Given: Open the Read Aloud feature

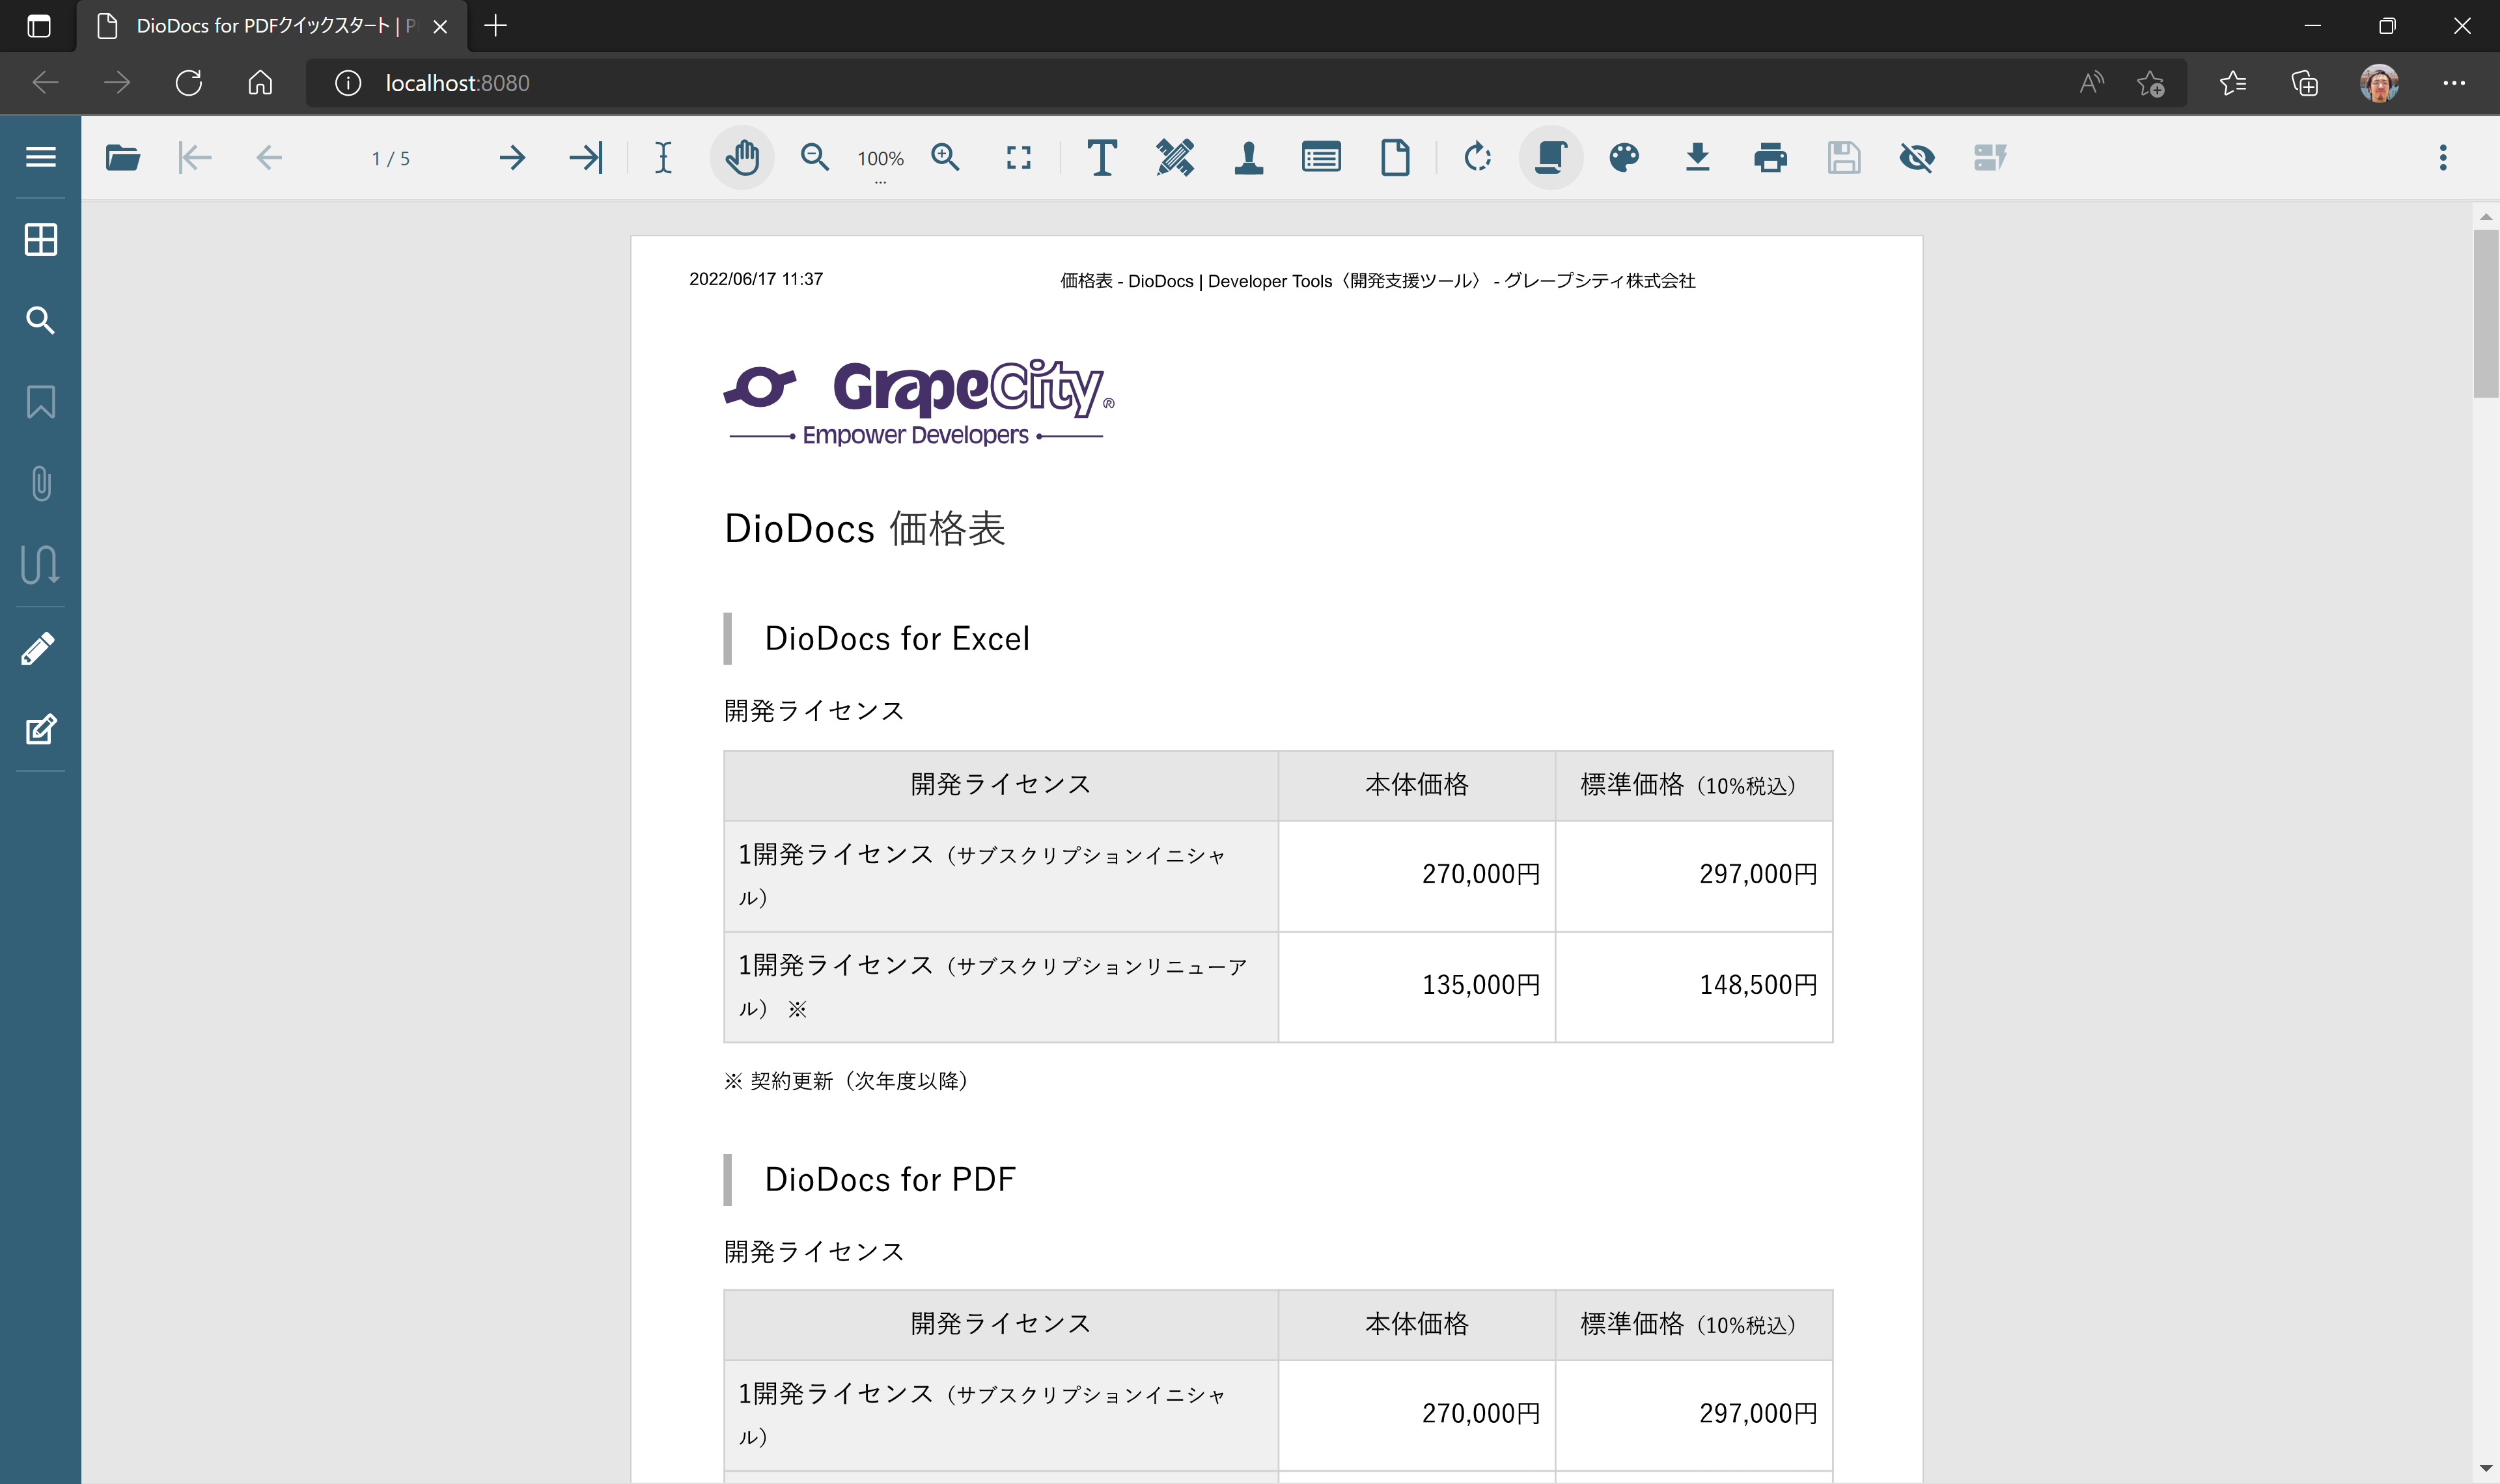Looking at the screenshot, I should (2091, 83).
